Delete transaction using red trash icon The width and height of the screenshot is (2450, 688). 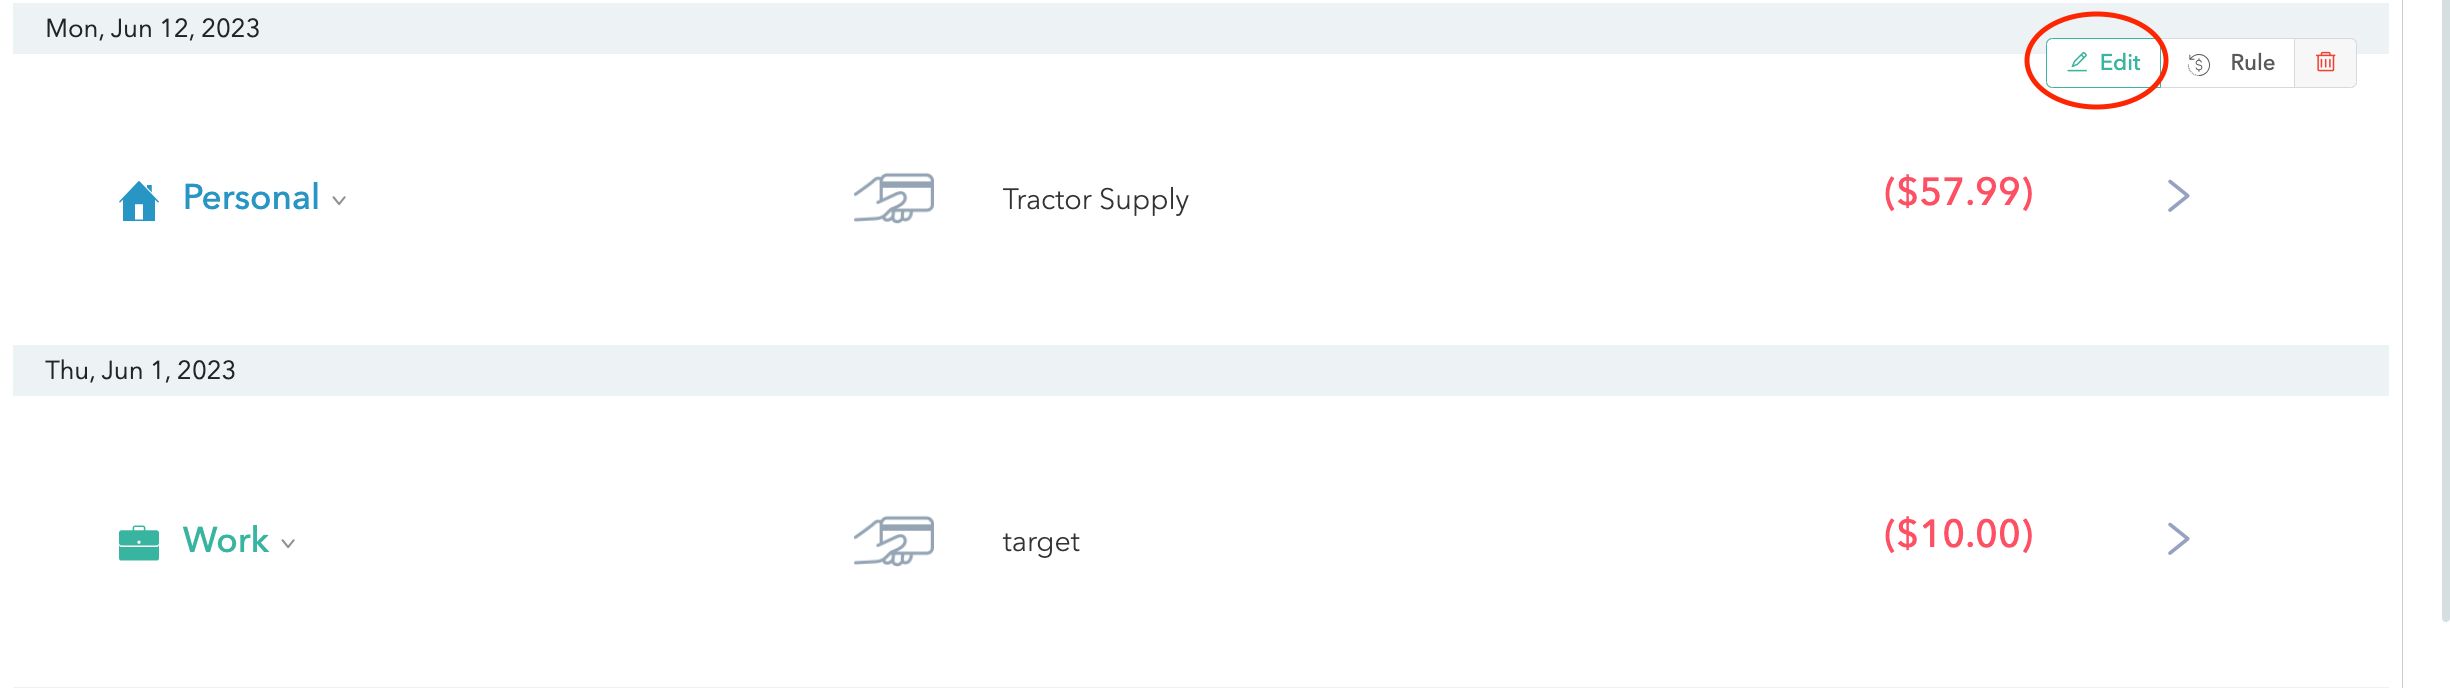pyautogui.click(x=2326, y=63)
